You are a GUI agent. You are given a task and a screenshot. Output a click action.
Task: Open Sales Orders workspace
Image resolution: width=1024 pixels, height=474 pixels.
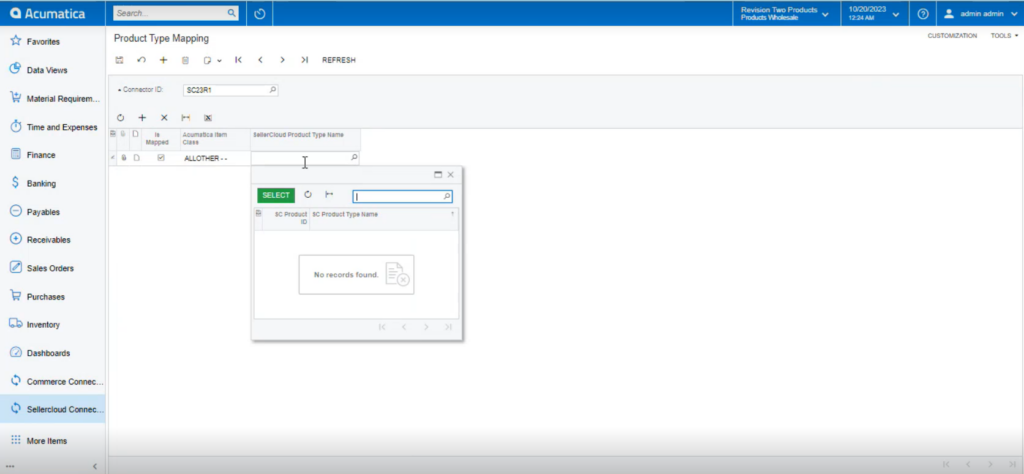click(x=52, y=268)
